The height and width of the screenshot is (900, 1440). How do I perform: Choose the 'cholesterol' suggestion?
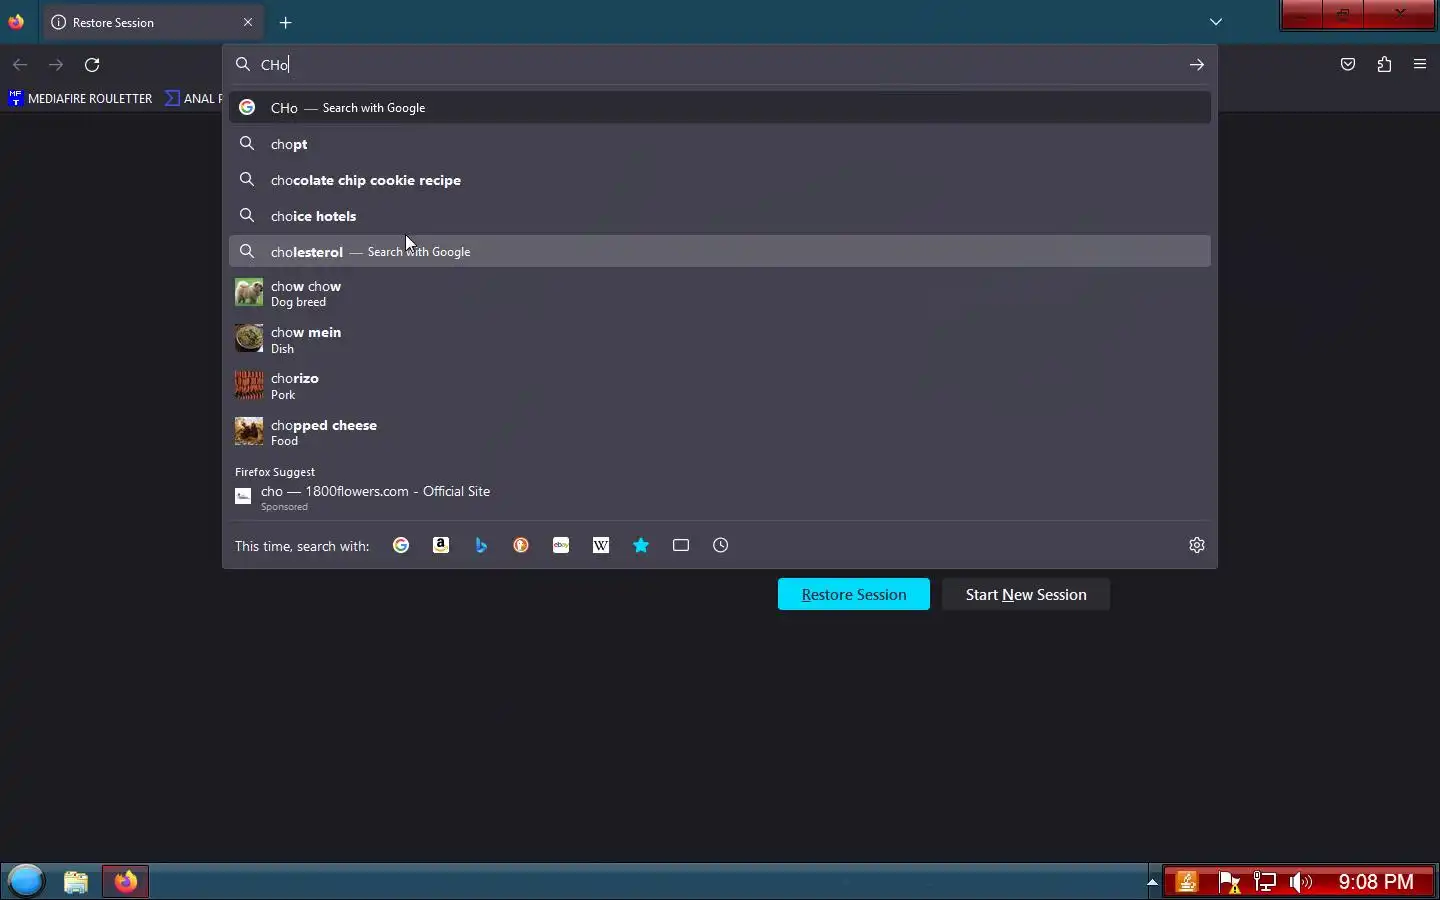[x=720, y=251]
